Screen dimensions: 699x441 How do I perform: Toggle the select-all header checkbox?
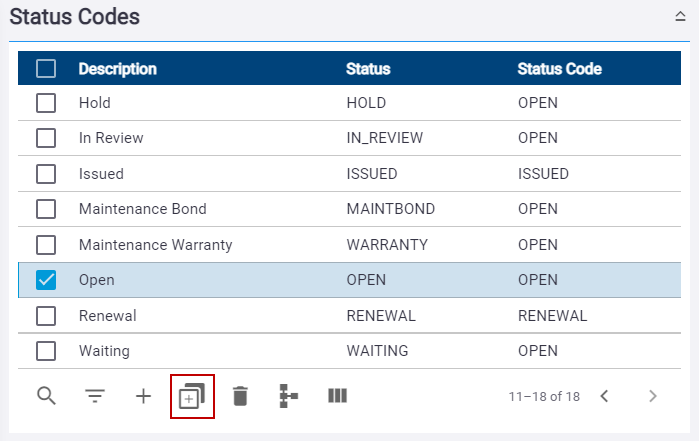[46, 69]
